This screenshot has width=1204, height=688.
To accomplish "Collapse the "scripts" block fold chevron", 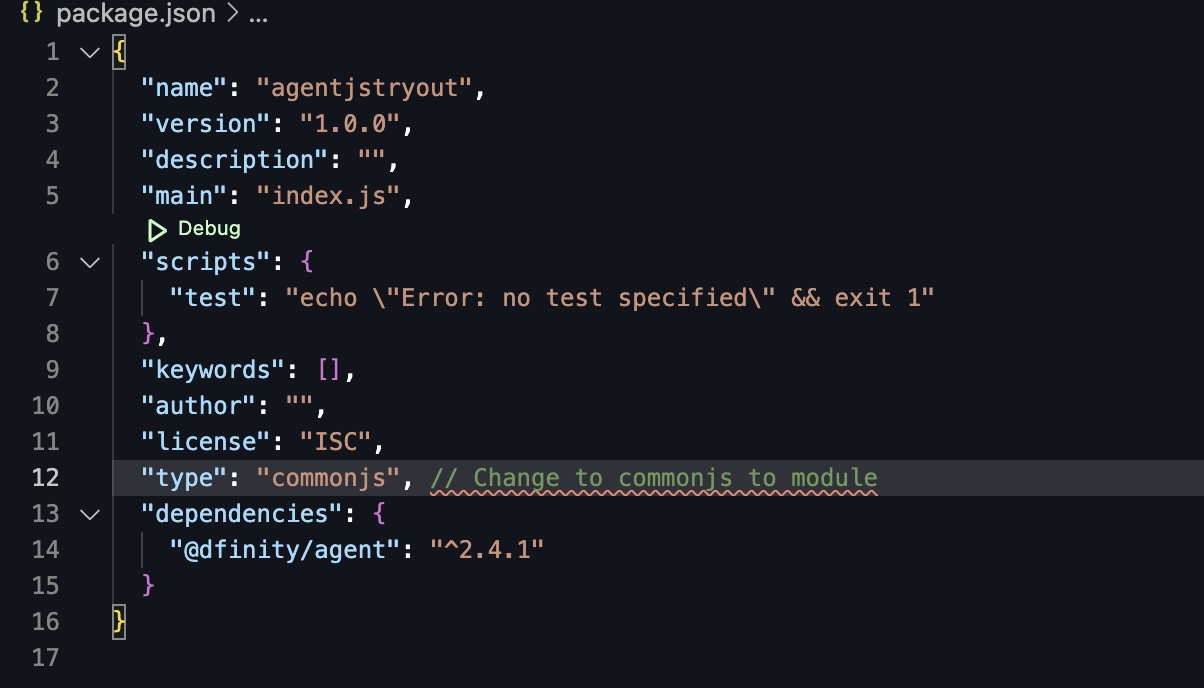I will coord(91,262).
